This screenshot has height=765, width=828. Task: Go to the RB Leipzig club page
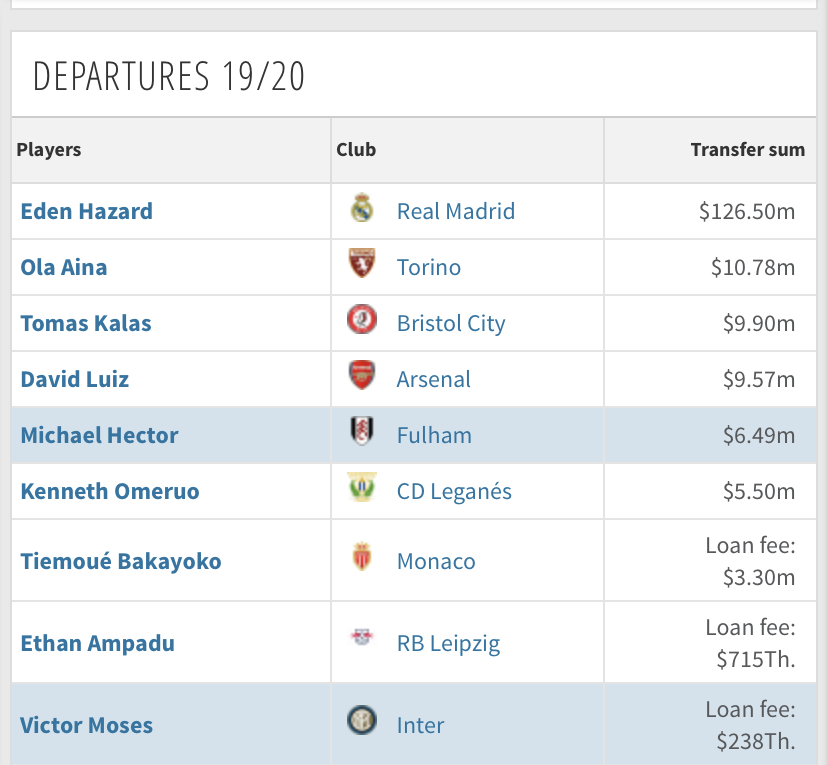tap(449, 642)
